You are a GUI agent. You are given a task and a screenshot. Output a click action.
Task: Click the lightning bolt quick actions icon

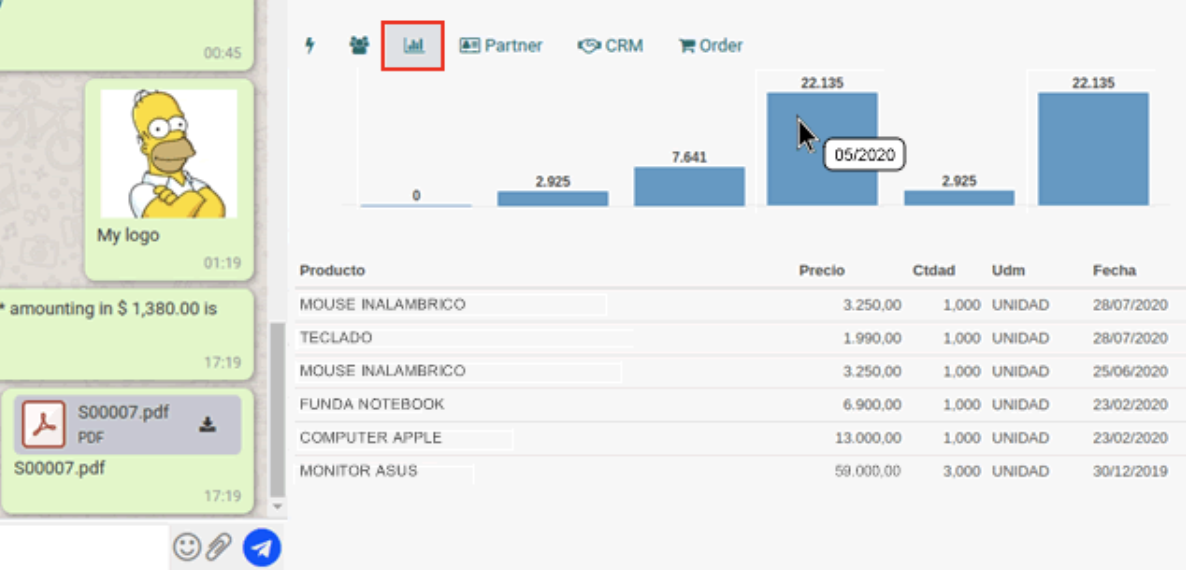[x=309, y=45]
